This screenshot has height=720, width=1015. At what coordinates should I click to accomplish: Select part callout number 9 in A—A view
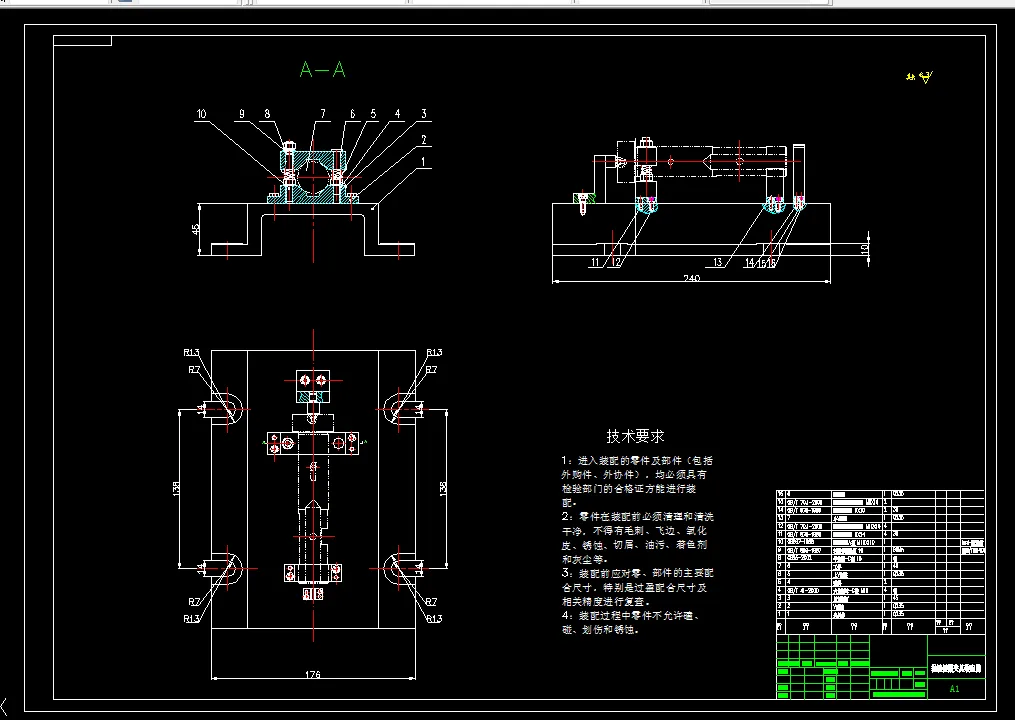pos(241,114)
